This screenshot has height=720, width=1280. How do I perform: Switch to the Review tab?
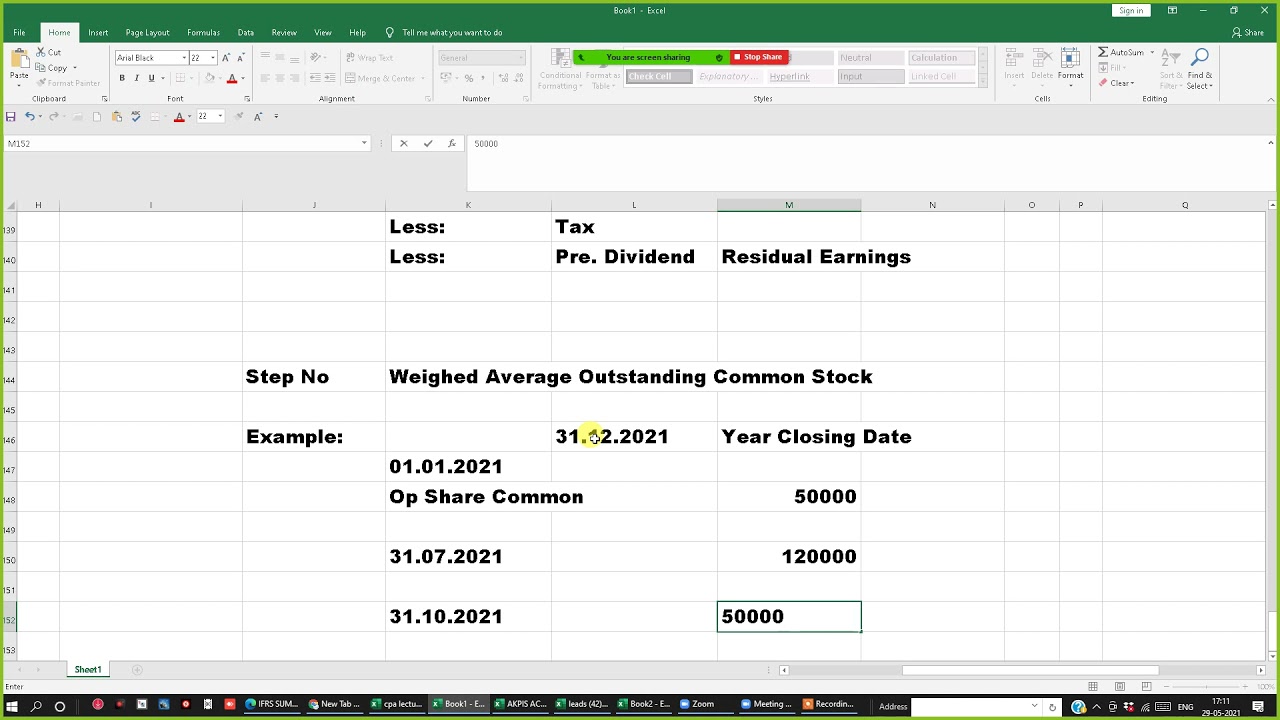[x=284, y=32]
